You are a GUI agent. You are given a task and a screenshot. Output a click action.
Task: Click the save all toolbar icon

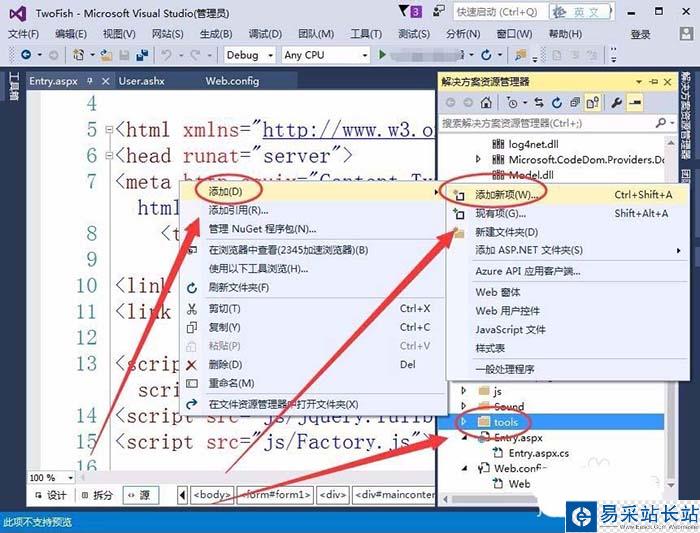pos(142,55)
